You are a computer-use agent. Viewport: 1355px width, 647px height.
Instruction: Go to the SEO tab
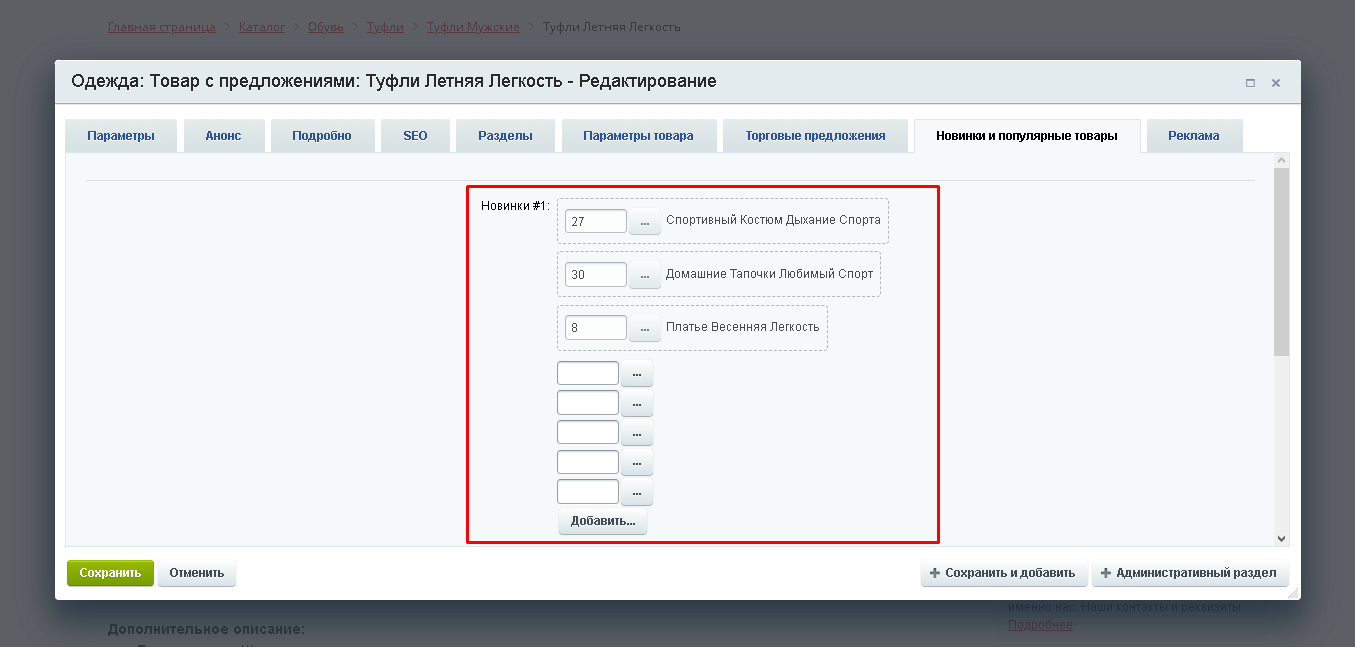click(415, 136)
